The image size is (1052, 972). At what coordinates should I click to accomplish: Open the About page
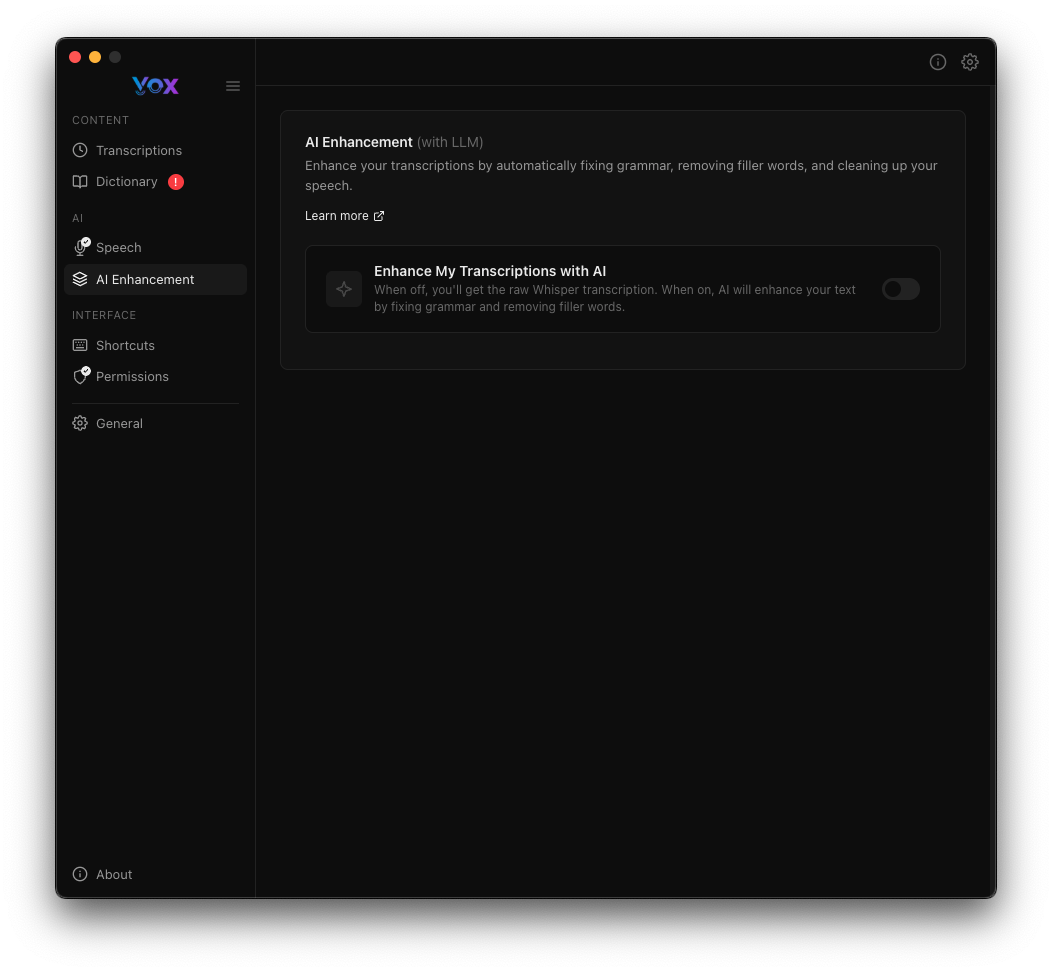coord(113,874)
